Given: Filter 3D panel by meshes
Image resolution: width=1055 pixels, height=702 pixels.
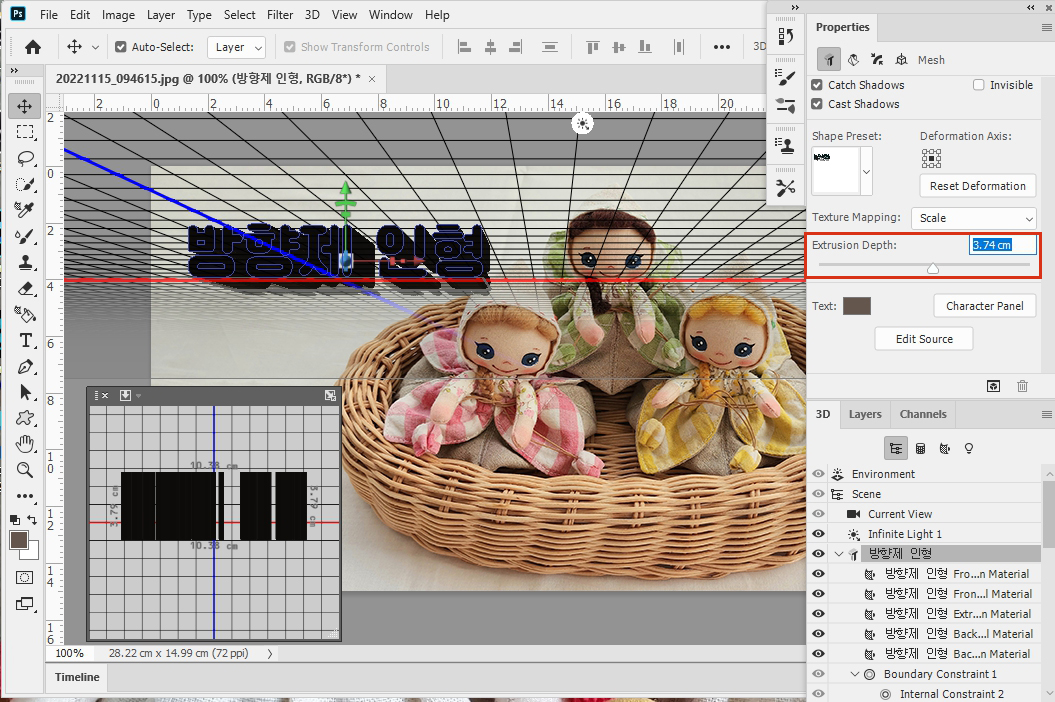Looking at the screenshot, I should (x=920, y=448).
